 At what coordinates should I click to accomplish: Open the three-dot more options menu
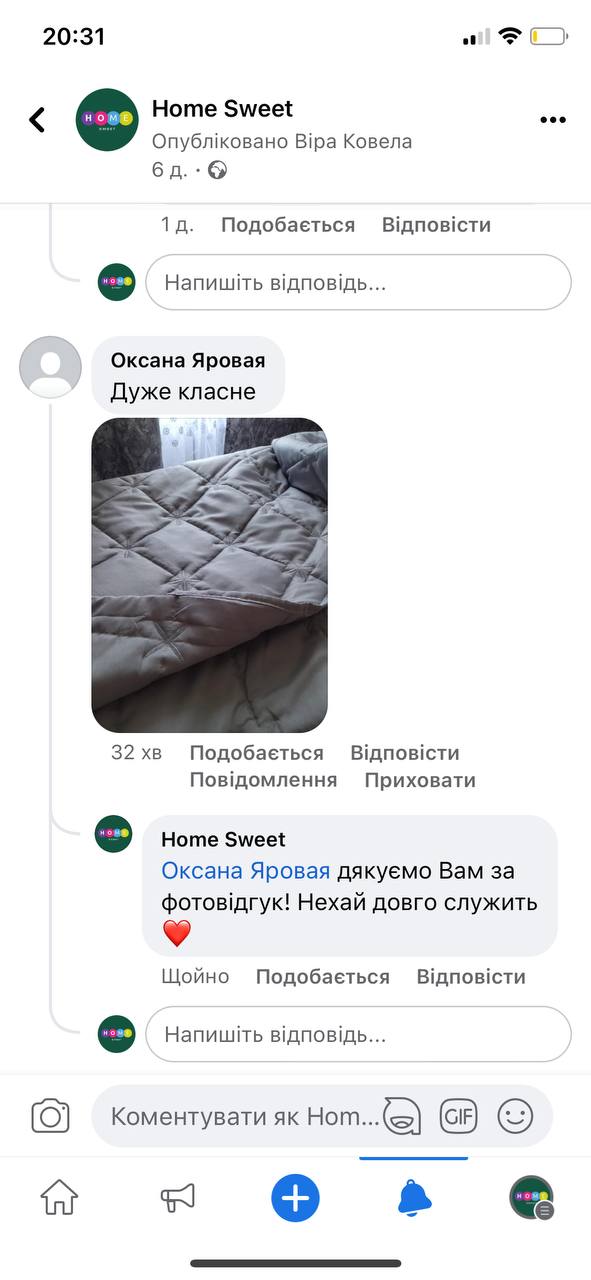tap(552, 120)
